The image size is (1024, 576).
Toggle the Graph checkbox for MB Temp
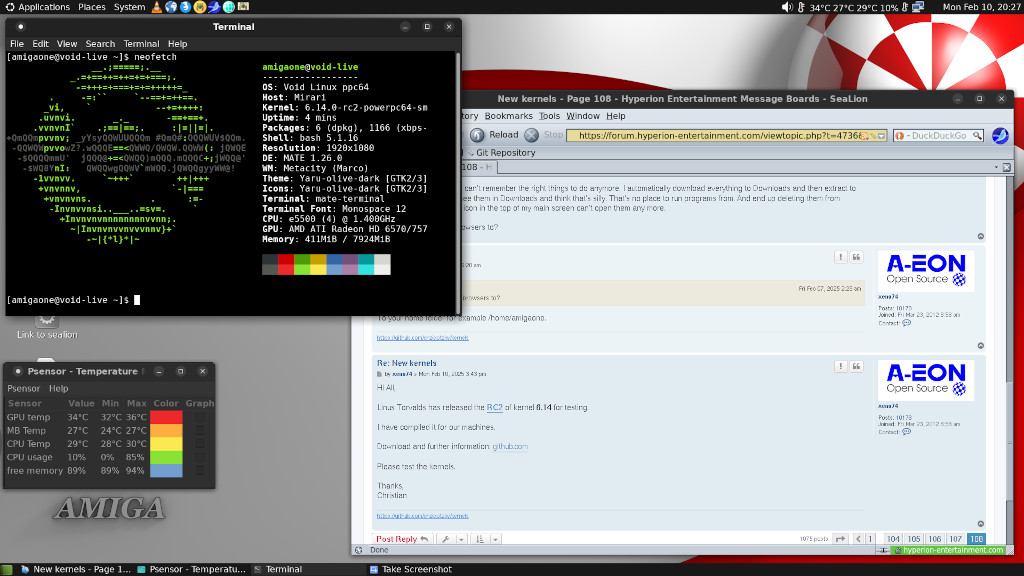coord(200,430)
